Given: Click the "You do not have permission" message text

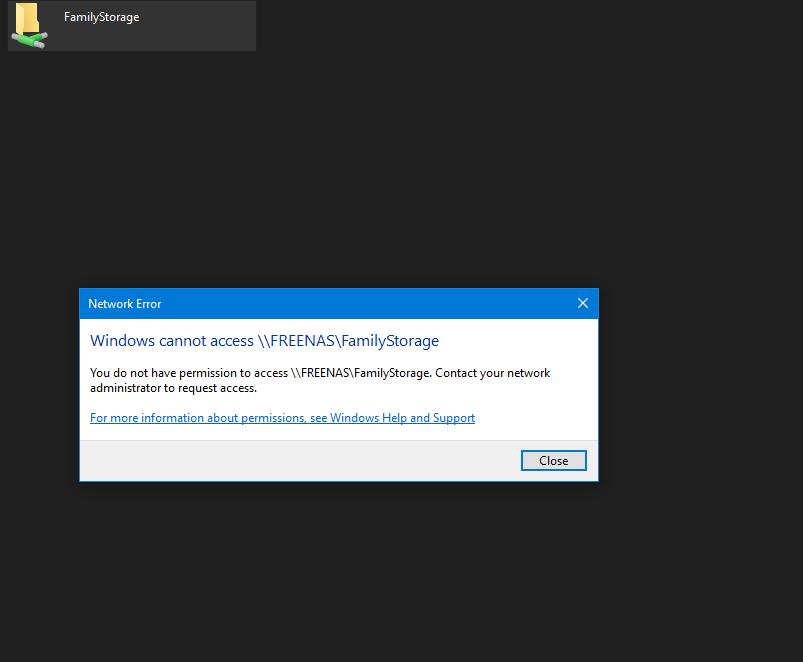Looking at the screenshot, I should (320, 380).
